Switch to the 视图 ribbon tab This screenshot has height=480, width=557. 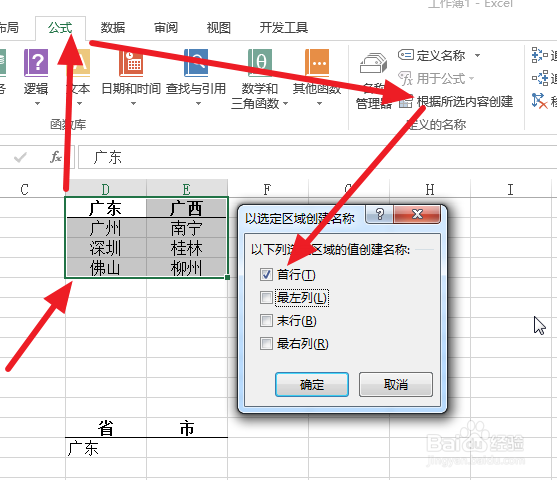[219, 28]
